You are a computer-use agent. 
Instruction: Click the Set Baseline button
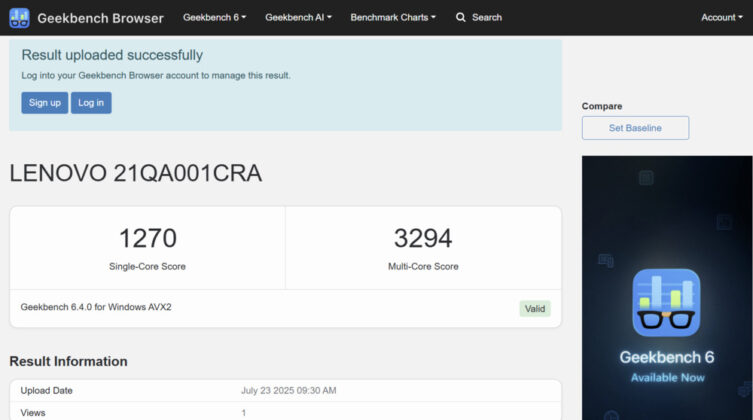(x=635, y=128)
